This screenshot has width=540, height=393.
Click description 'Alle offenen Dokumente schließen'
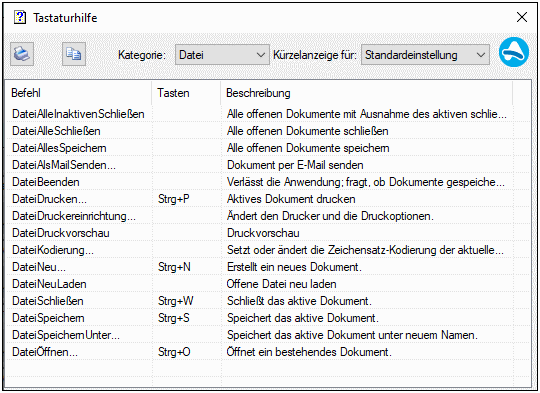coord(308,131)
